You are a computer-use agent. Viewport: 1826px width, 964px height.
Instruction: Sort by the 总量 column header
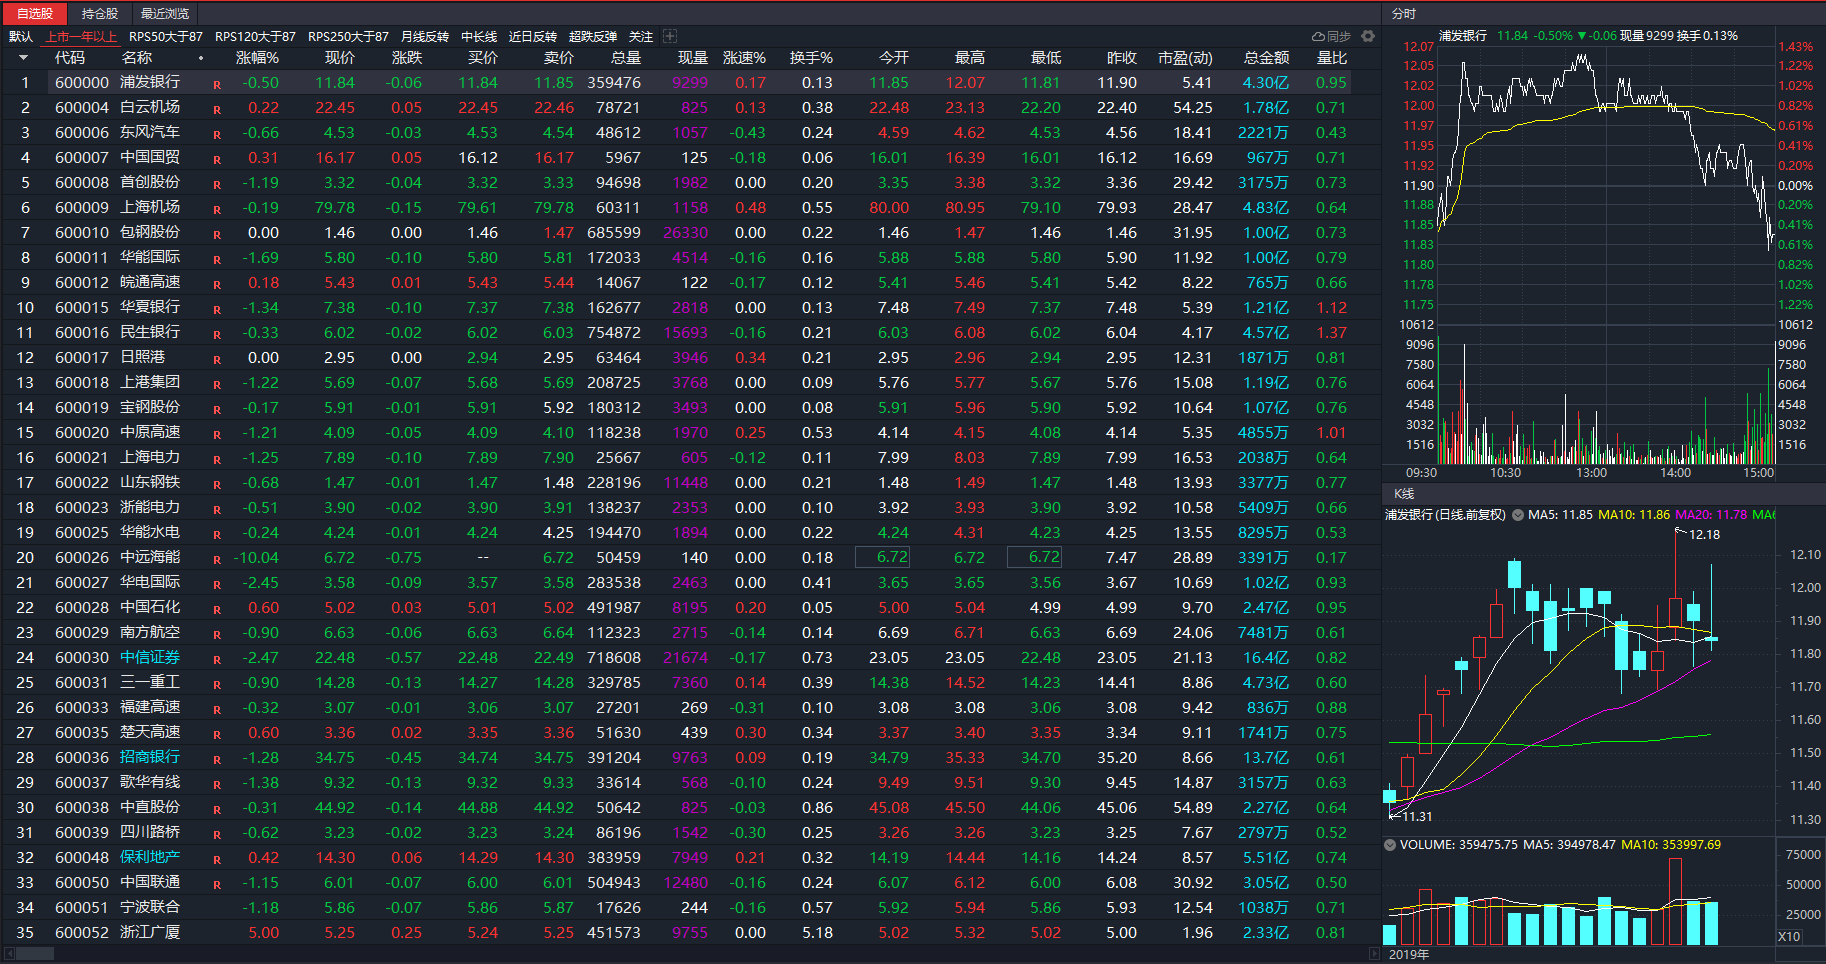(626, 58)
